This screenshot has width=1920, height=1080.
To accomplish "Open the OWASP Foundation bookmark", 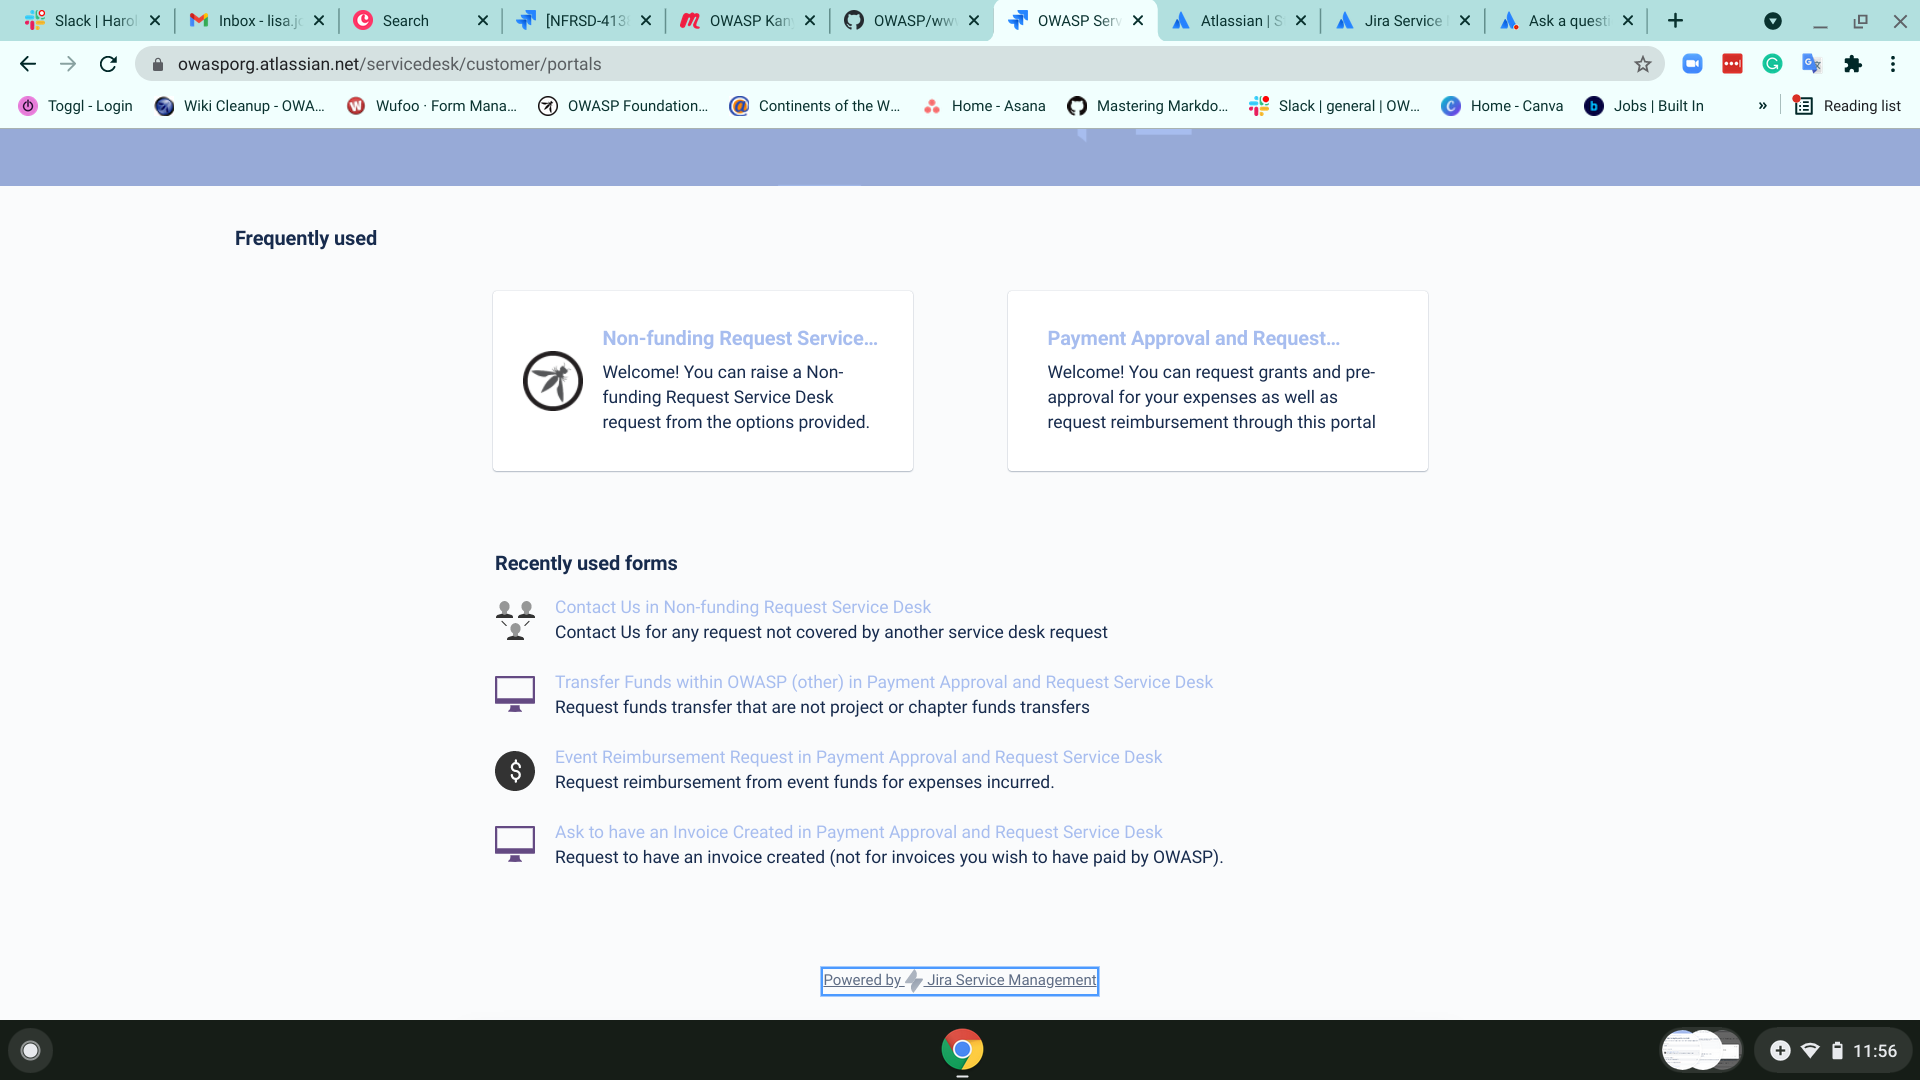I will 624,106.
